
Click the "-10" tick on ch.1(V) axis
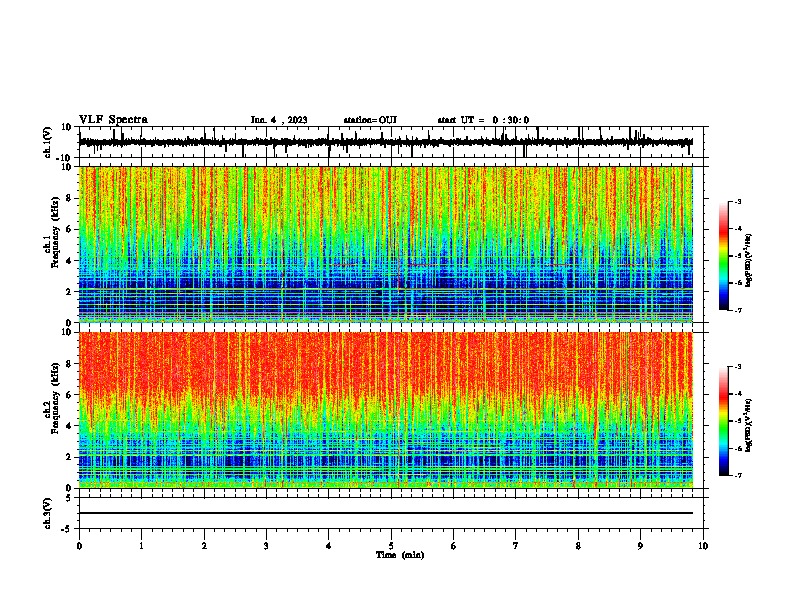pyautogui.click(x=64, y=158)
